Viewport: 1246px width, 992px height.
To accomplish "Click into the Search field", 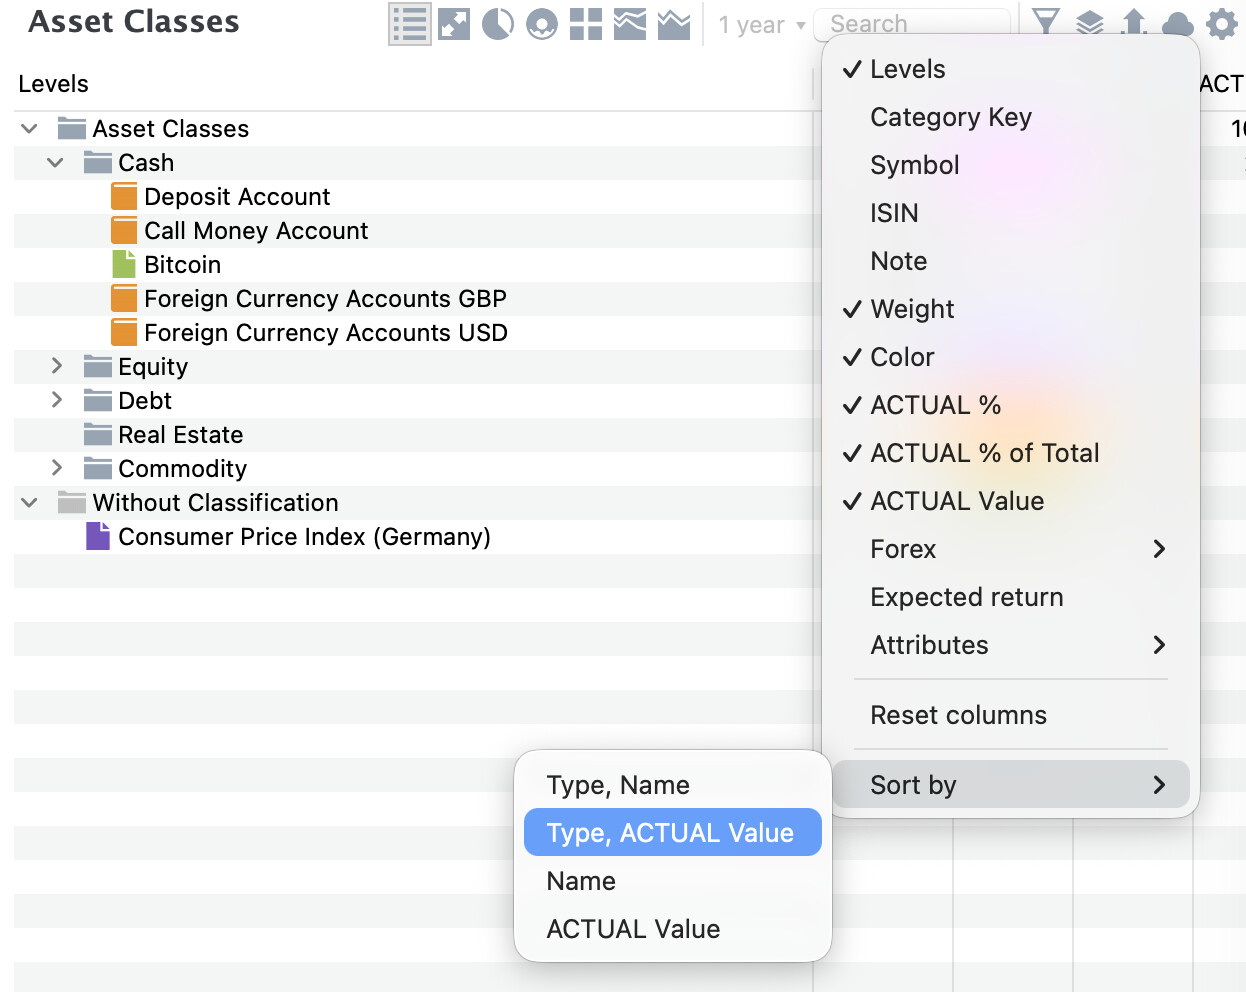I will tap(910, 24).
